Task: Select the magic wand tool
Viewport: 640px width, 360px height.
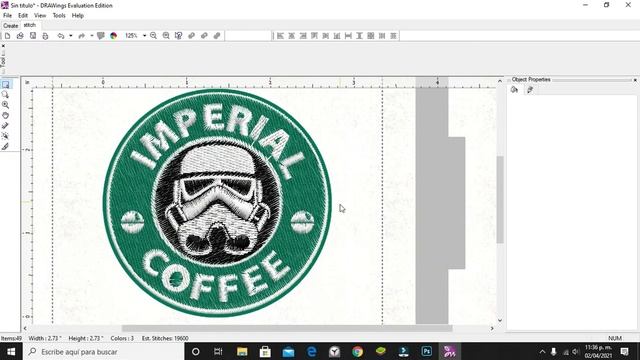Action: click(5, 136)
